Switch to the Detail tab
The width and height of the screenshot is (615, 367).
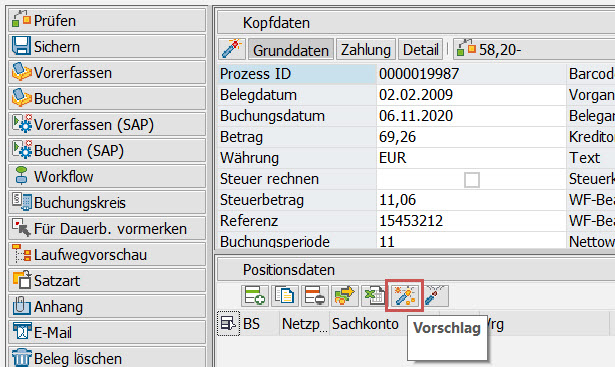click(420, 50)
